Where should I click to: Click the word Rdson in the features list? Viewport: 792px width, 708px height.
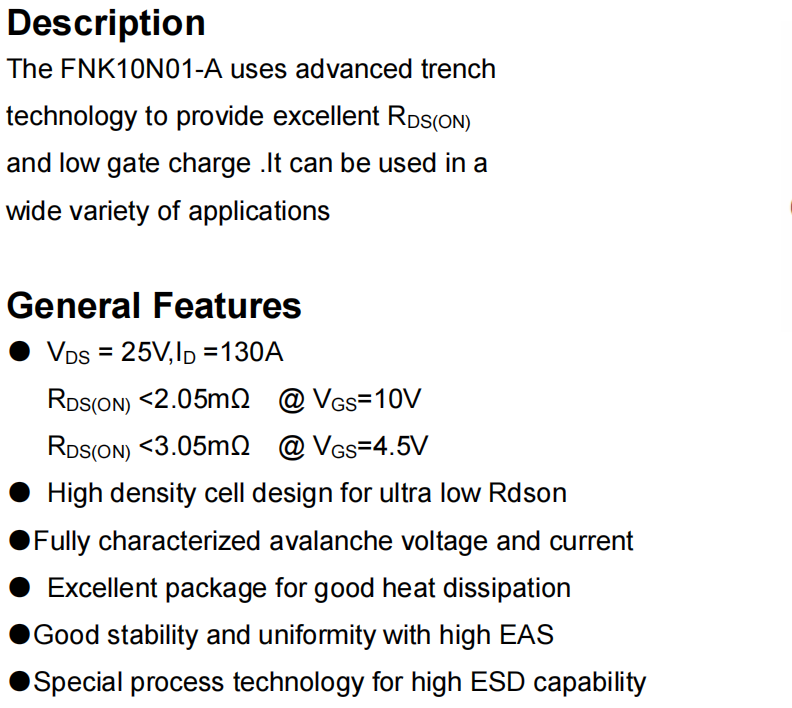527,493
